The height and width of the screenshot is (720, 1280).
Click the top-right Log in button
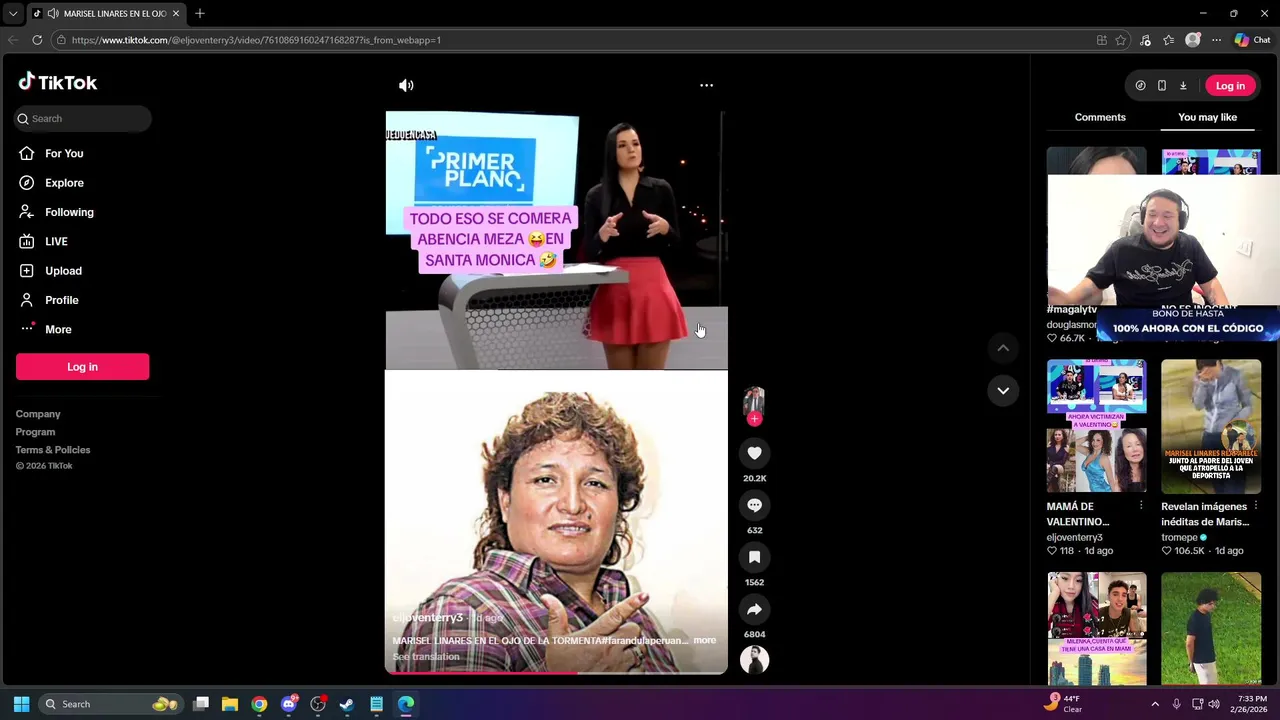(x=1230, y=86)
